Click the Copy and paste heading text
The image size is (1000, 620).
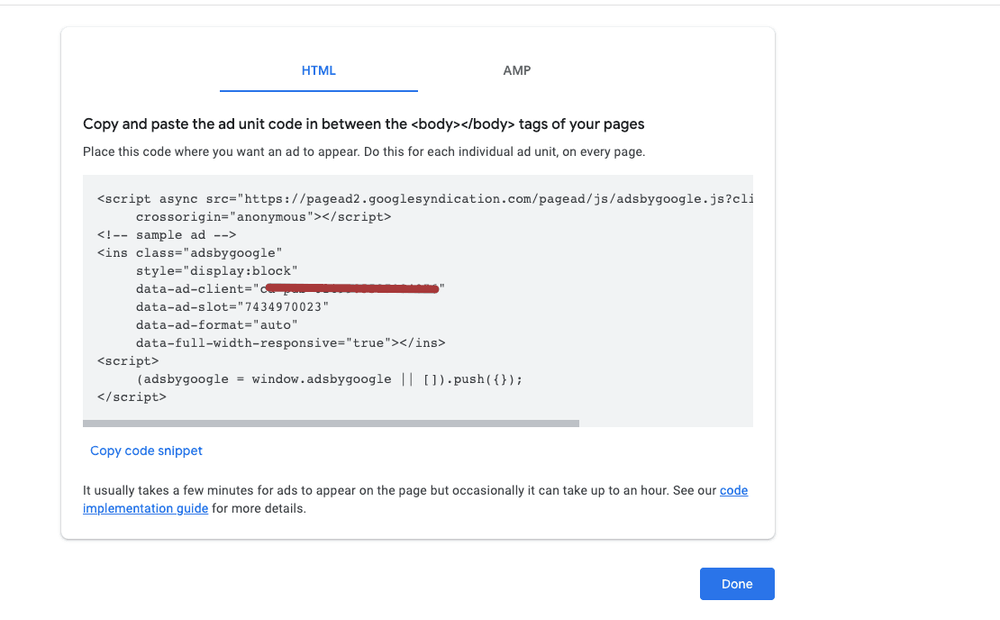pos(364,123)
